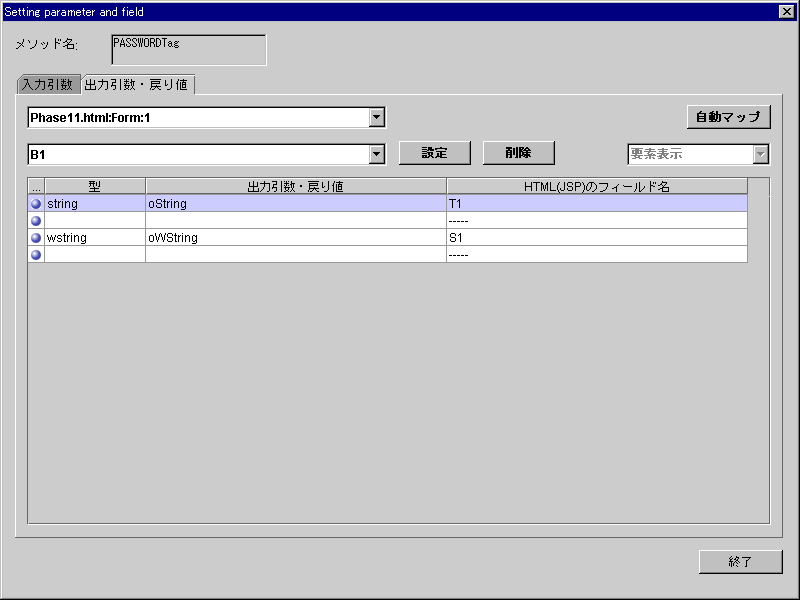Click blue bullet icon in row below string
This screenshot has width=800, height=600.
(x=36, y=220)
